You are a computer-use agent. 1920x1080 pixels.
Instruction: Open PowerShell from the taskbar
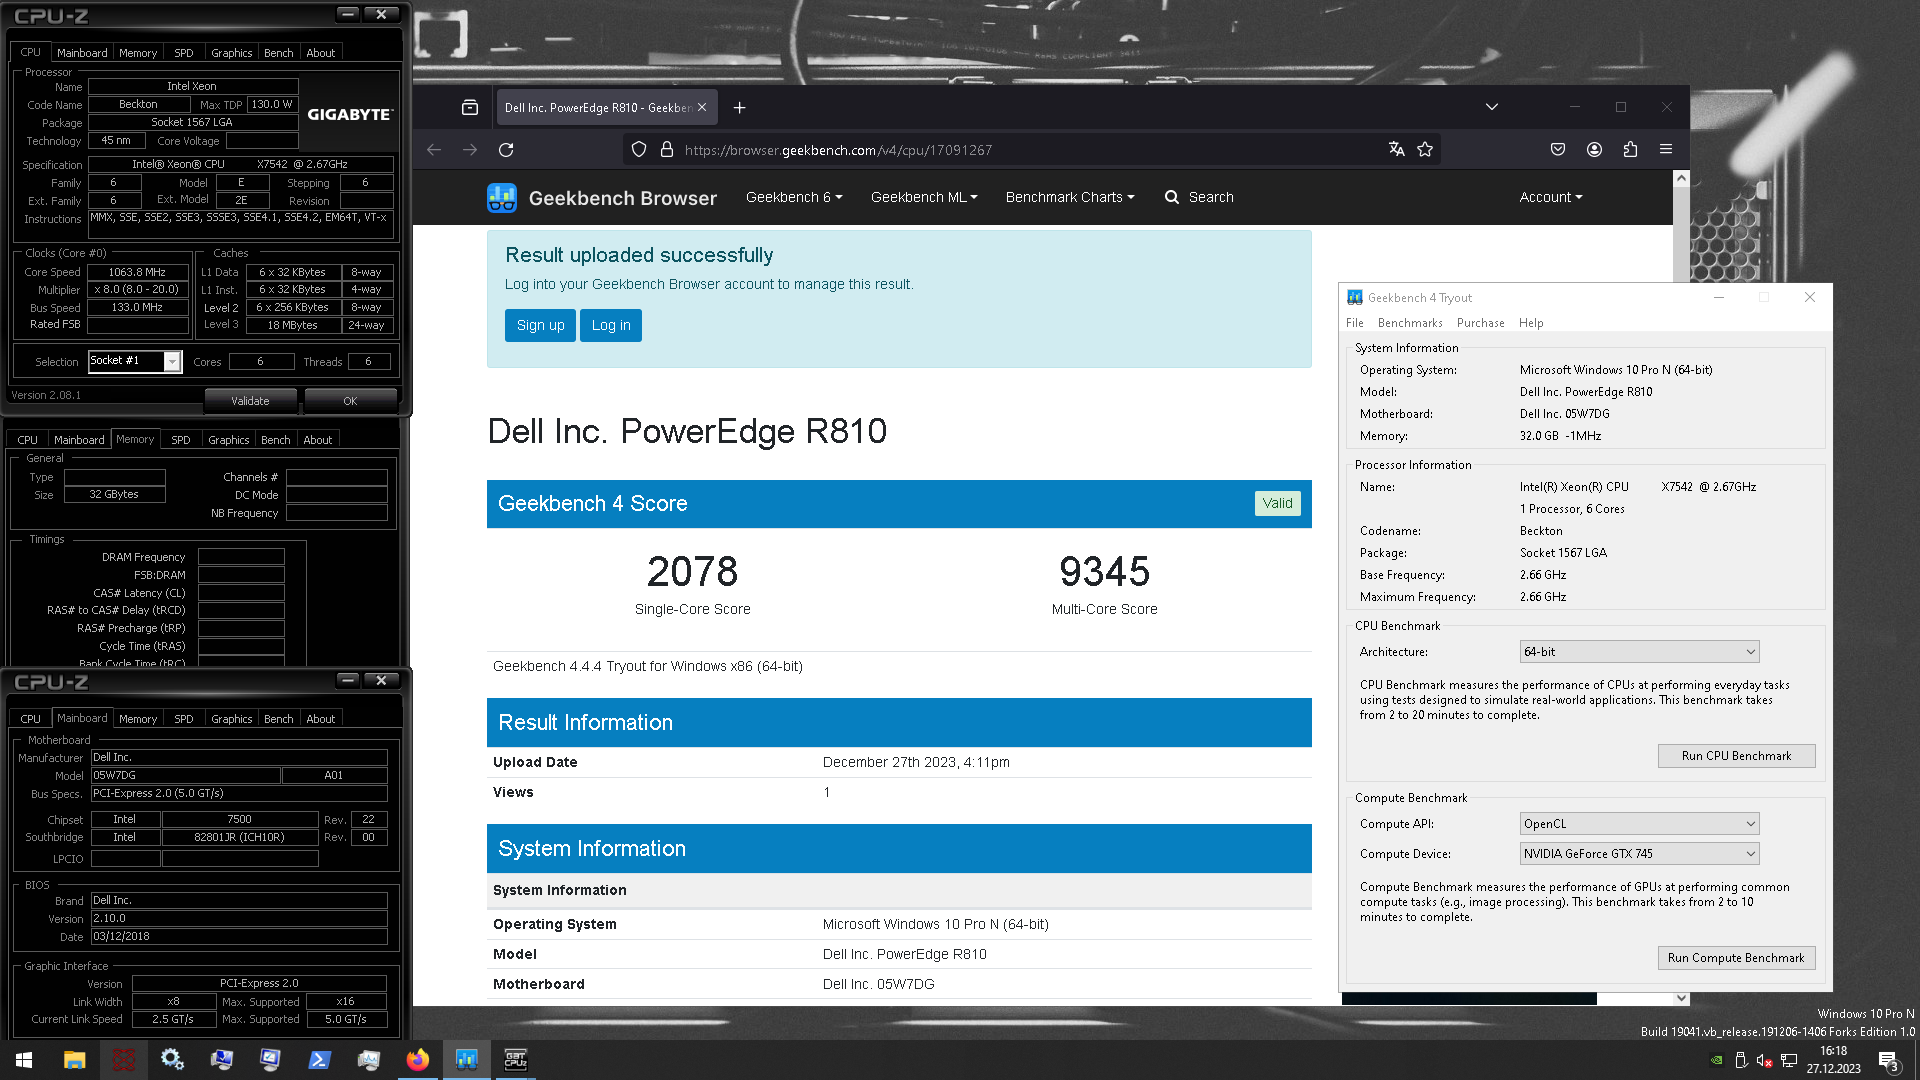point(320,1060)
